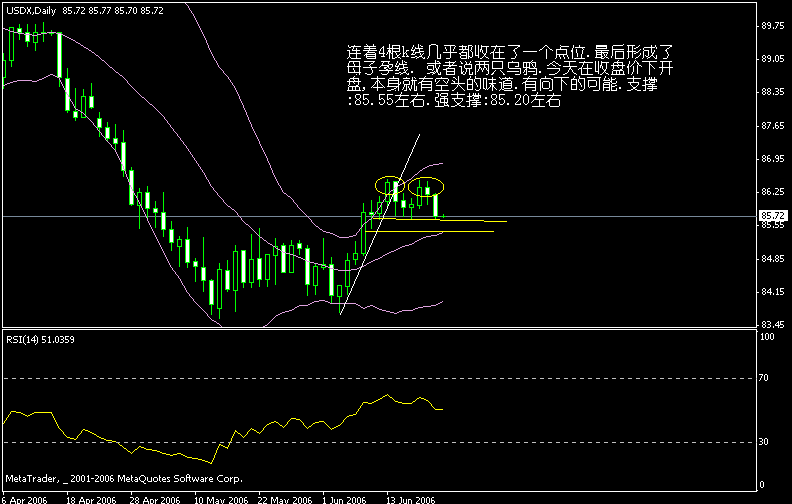The height and width of the screenshot is (504, 792).
Task: Select the white rising trendline
Action: pos(379,224)
